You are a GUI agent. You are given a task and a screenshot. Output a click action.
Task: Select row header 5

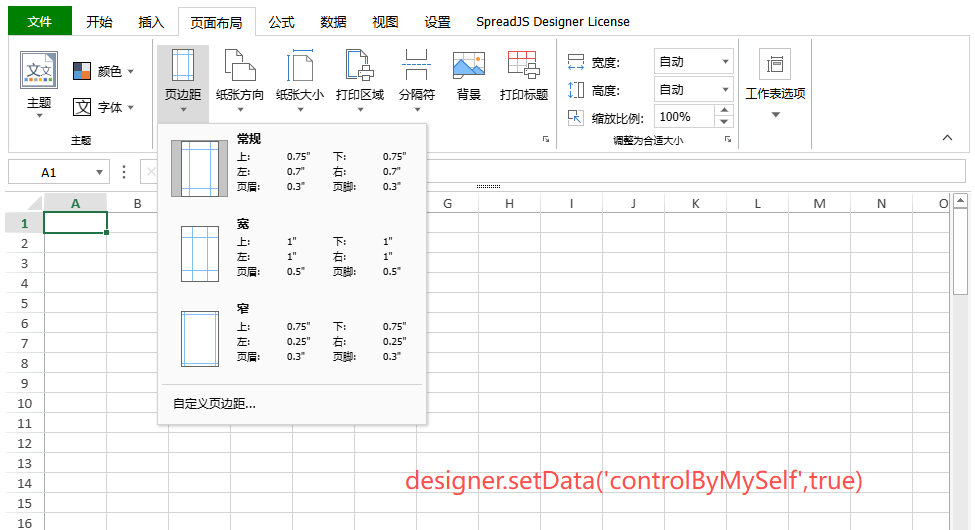pos(25,304)
